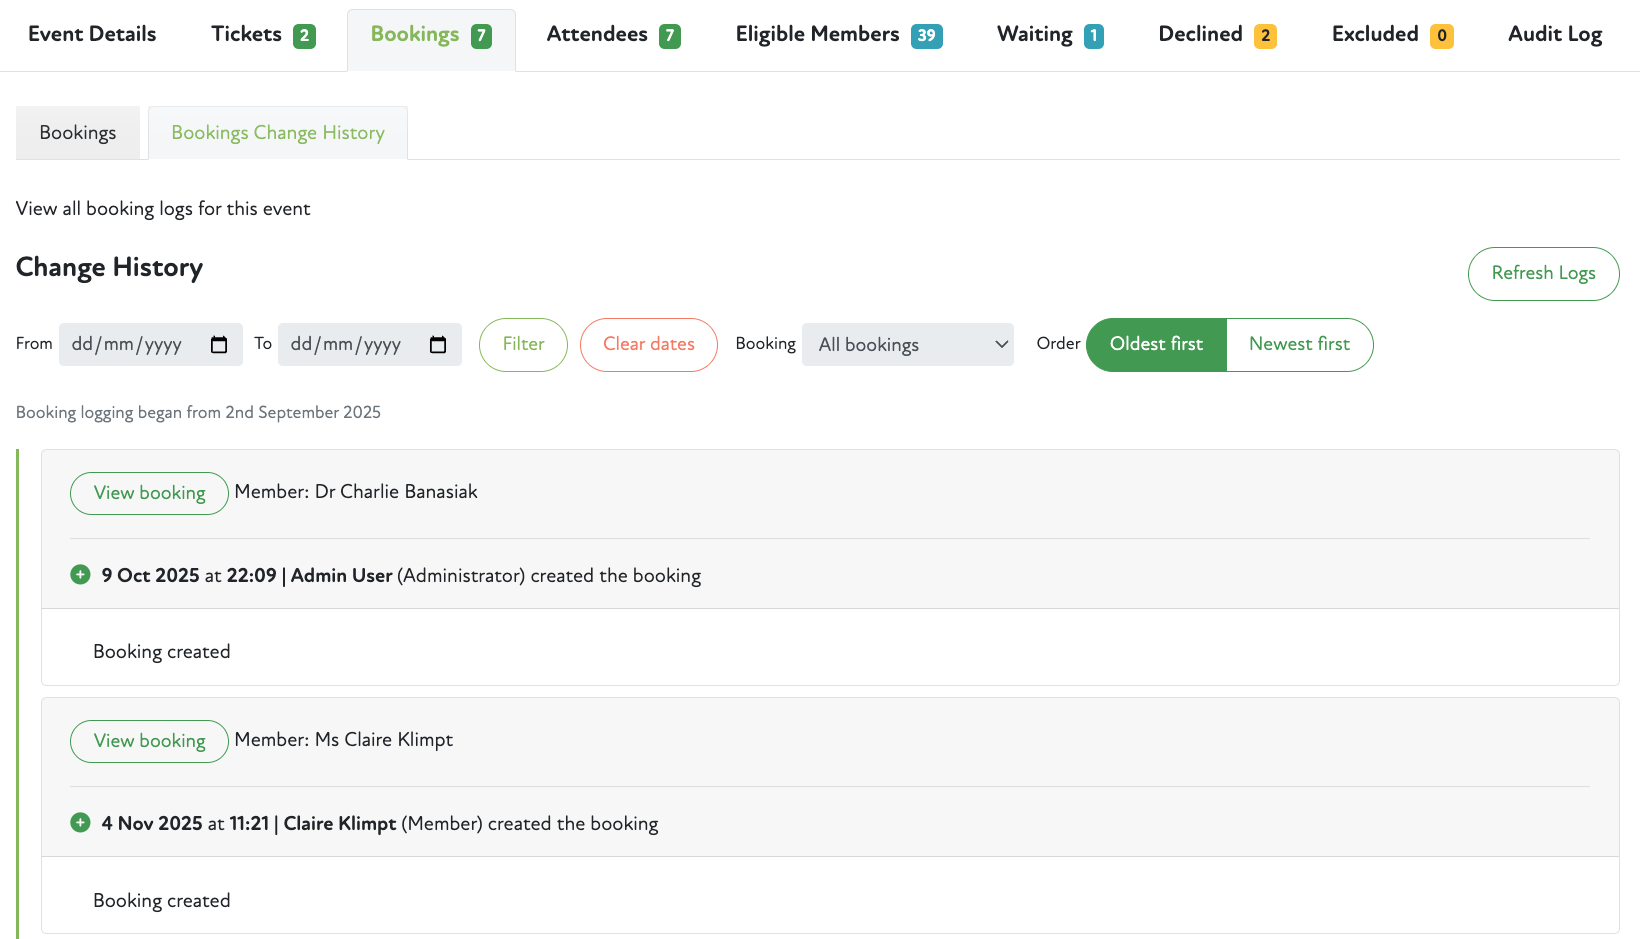Click the Tickets count badge
The height and width of the screenshot is (939, 1640).
[304, 36]
